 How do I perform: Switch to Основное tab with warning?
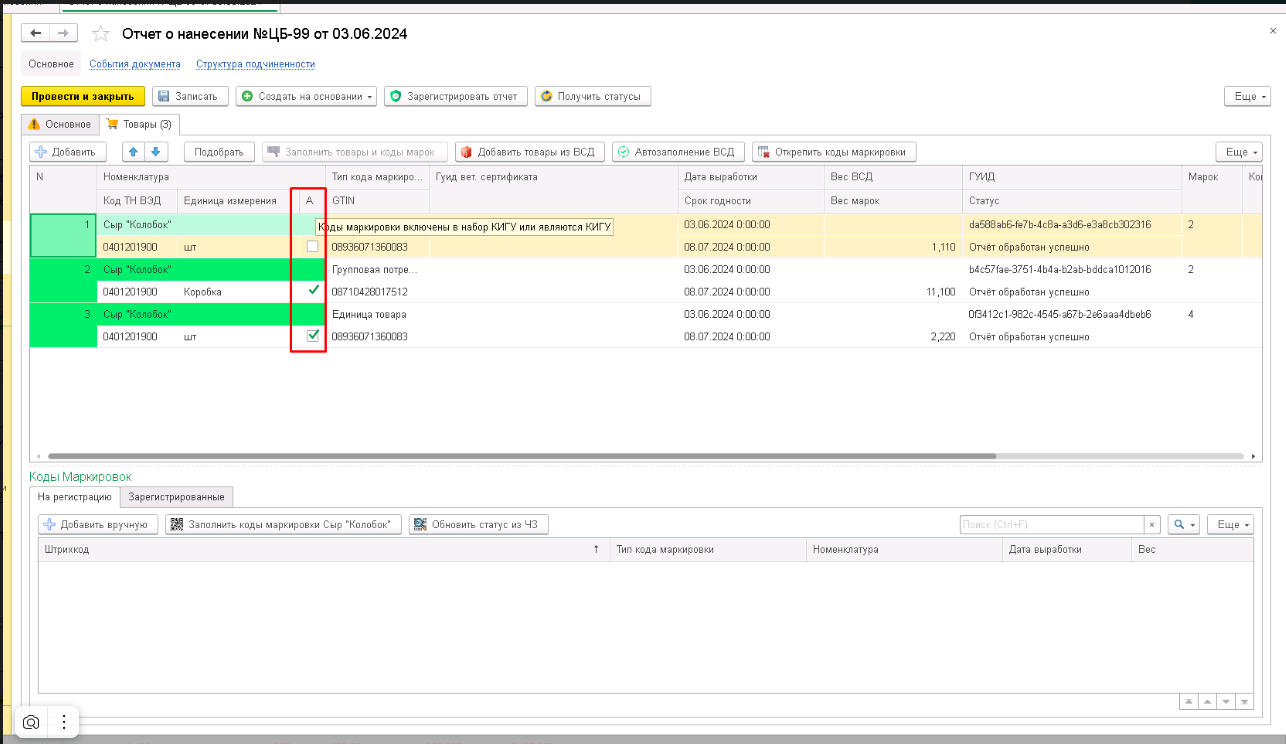(x=60, y=124)
